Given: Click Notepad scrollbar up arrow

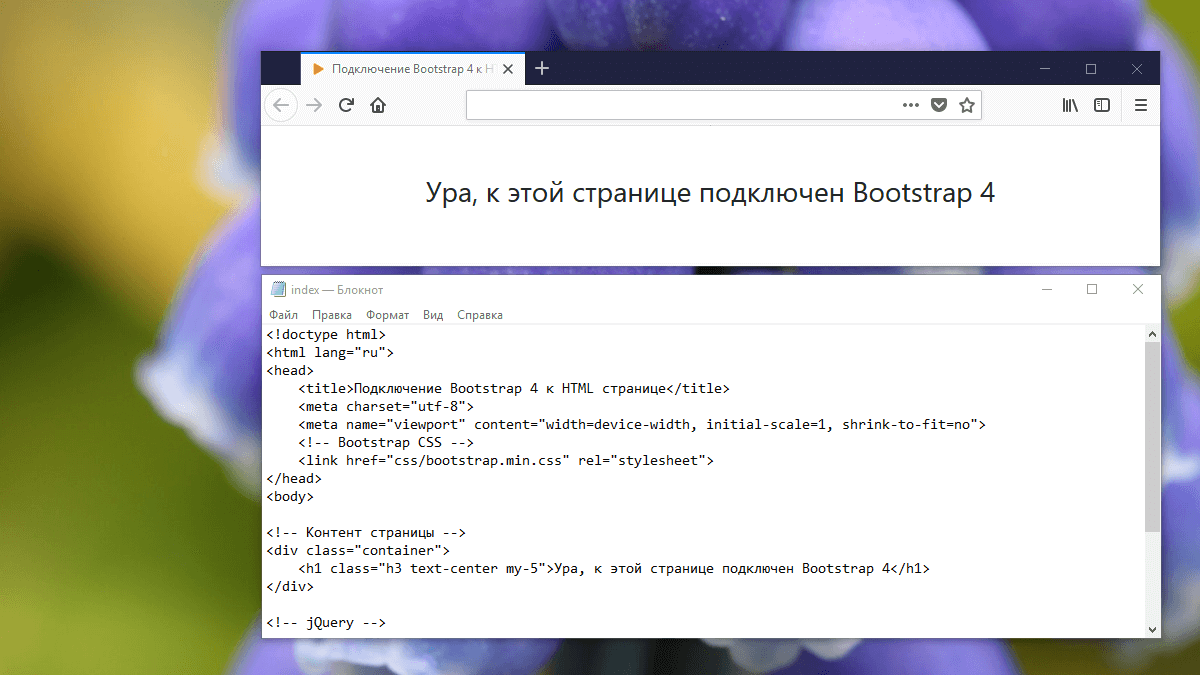Looking at the screenshot, I should point(1152,334).
